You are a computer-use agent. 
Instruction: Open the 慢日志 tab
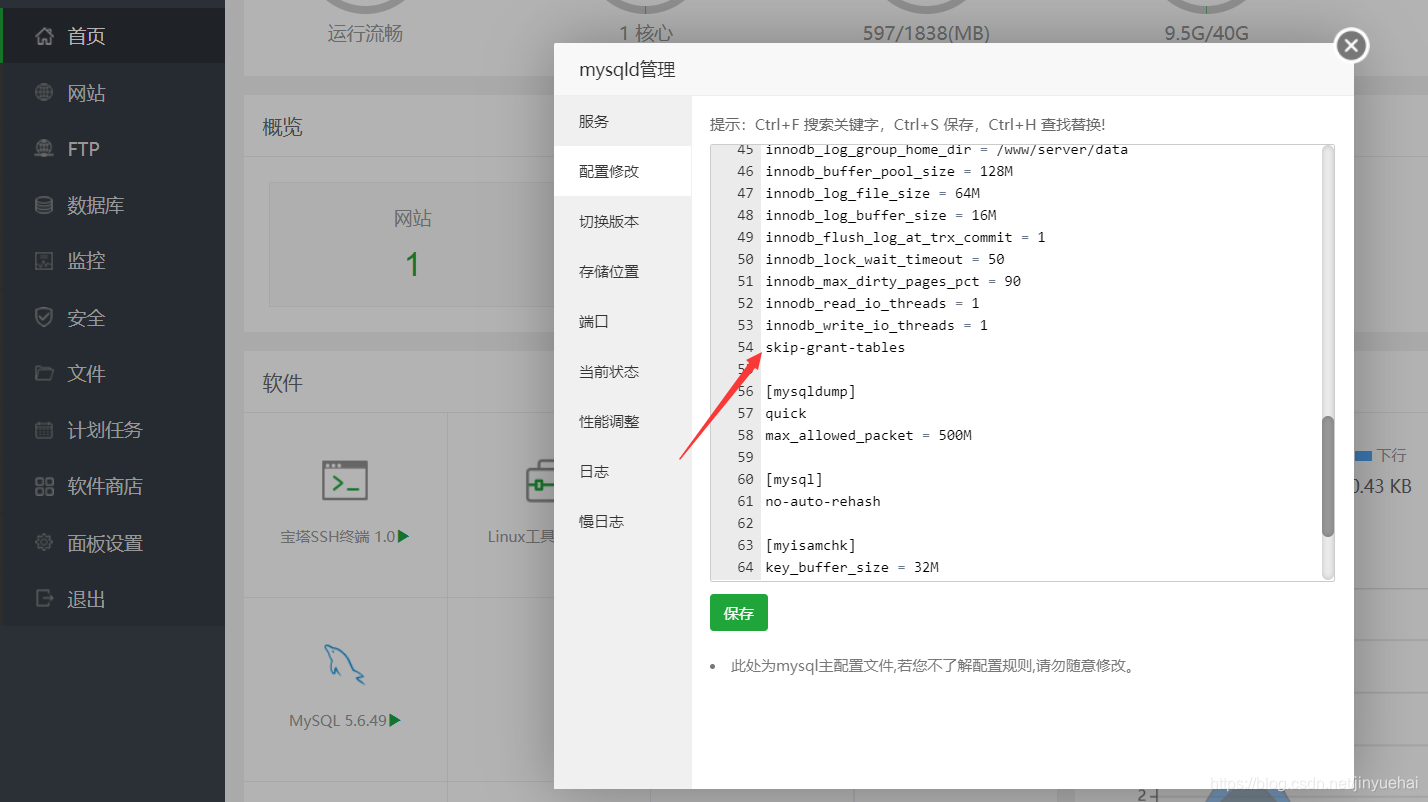pyautogui.click(x=622, y=521)
